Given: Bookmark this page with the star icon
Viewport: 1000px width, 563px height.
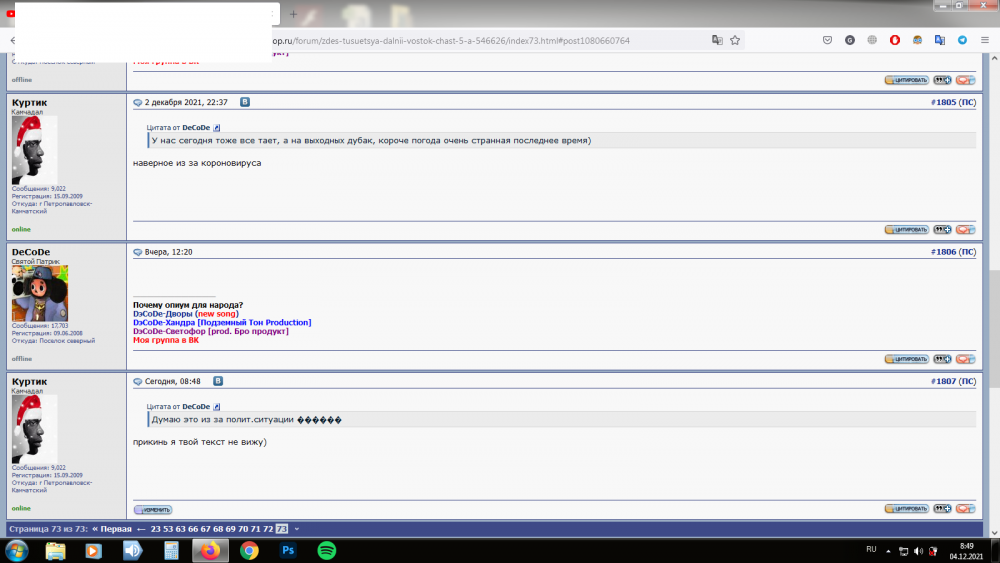Looking at the screenshot, I should (x=735, y=40).
